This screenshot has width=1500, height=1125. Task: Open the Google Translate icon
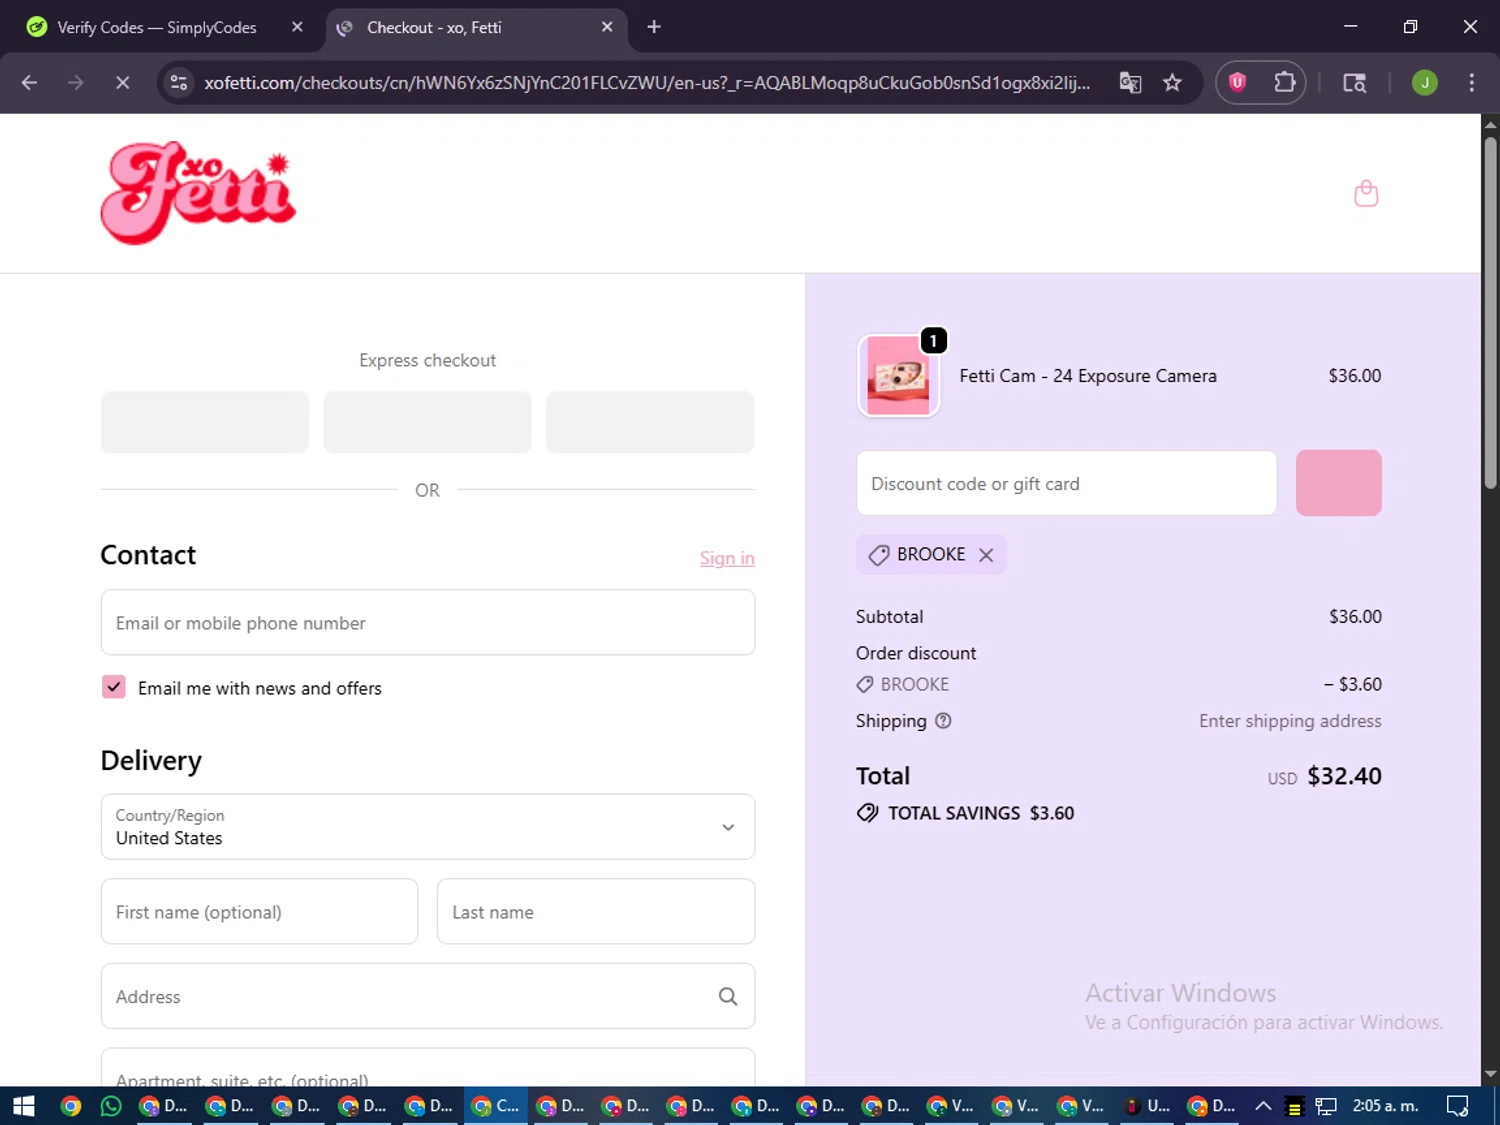tap(1130, 83)
